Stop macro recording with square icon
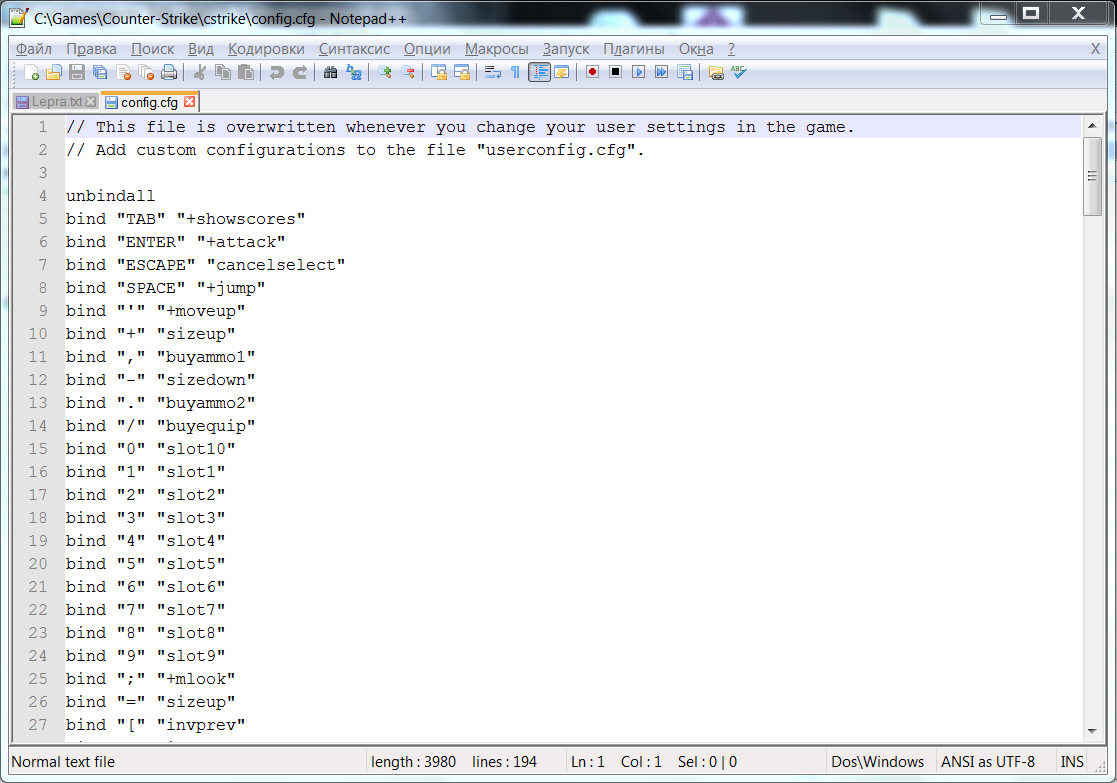Image resolution: width=1117 pixels, height=783 pixels. coord(615,73)
